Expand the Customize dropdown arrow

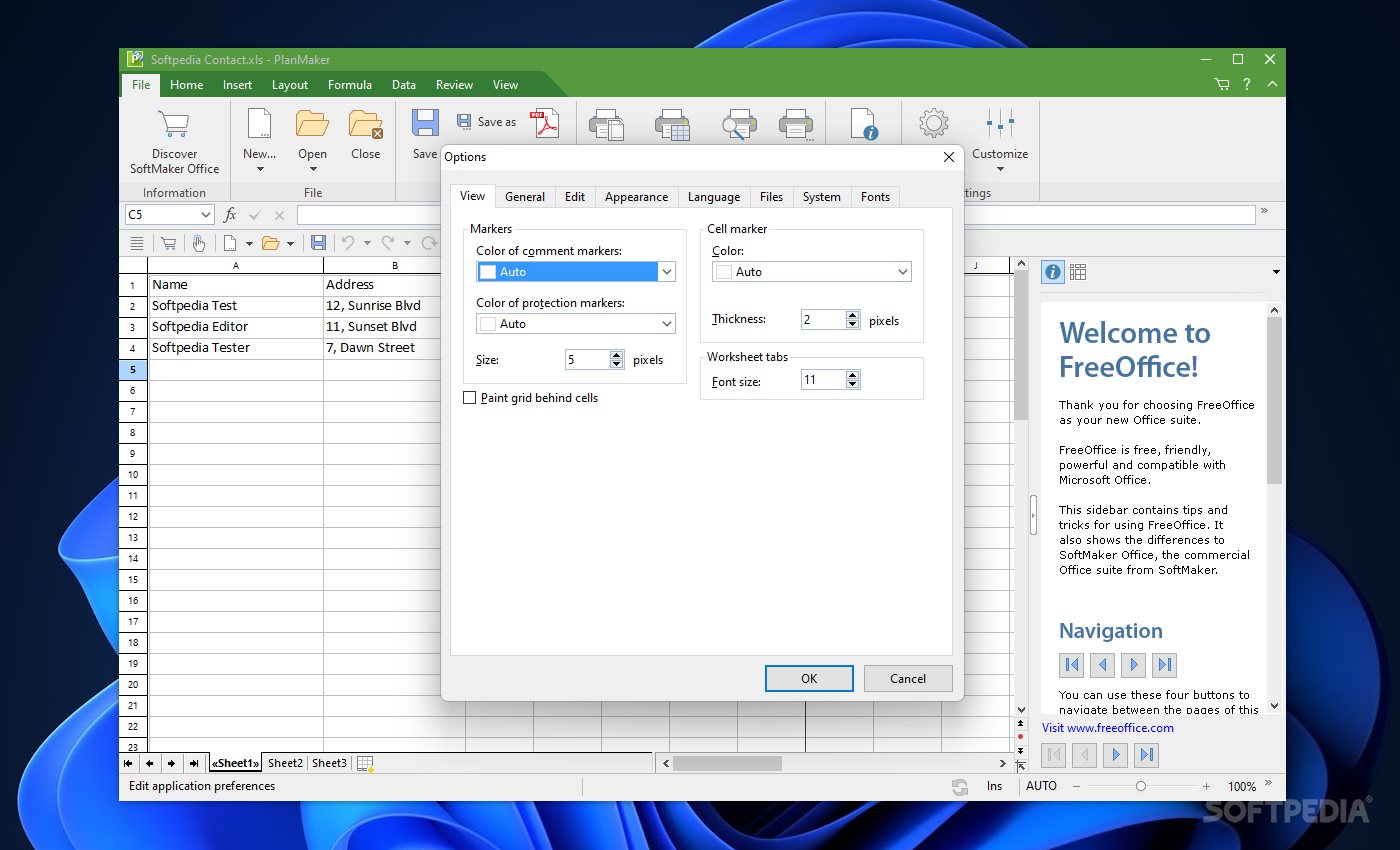(x=1000, y=169)
